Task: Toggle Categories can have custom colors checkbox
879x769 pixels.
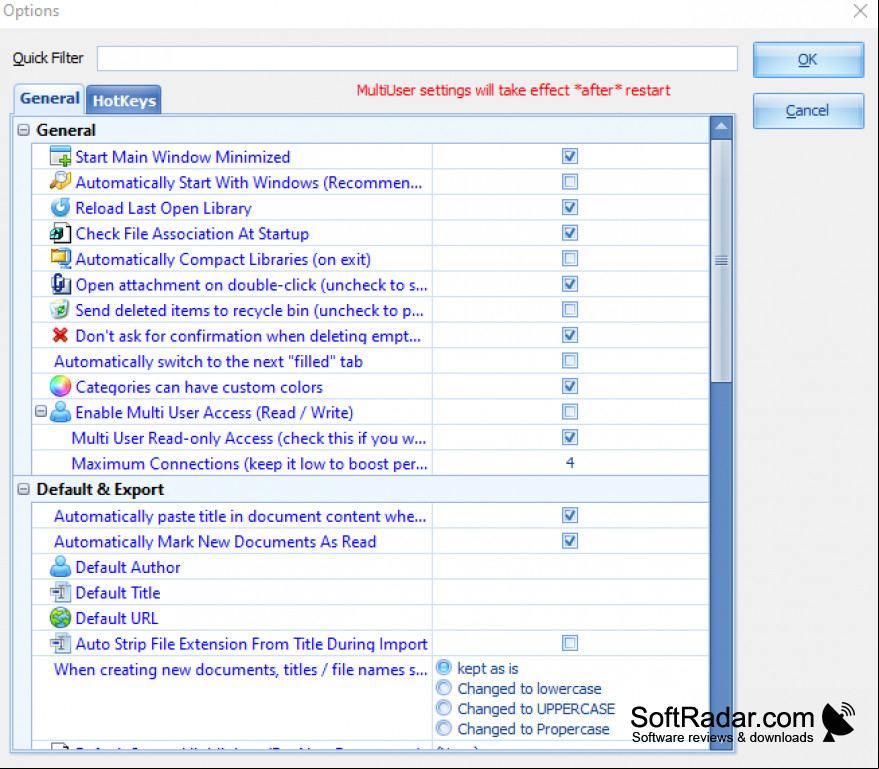Action: (570, 386)
